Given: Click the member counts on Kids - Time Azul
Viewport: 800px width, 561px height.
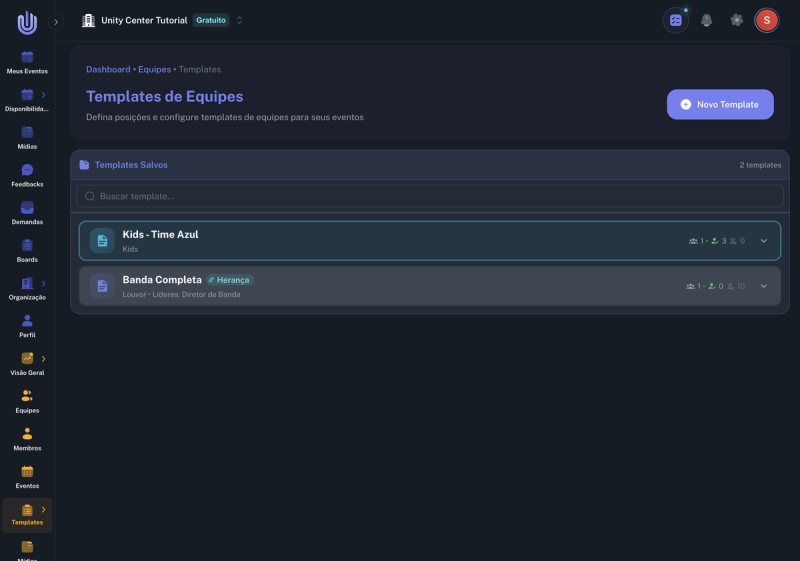Looking at the screenshot, I should 717,241.
